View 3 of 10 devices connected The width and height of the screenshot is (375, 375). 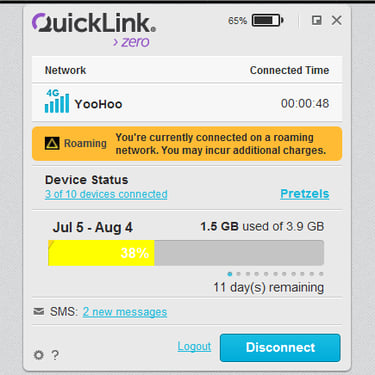pos(106,194)
